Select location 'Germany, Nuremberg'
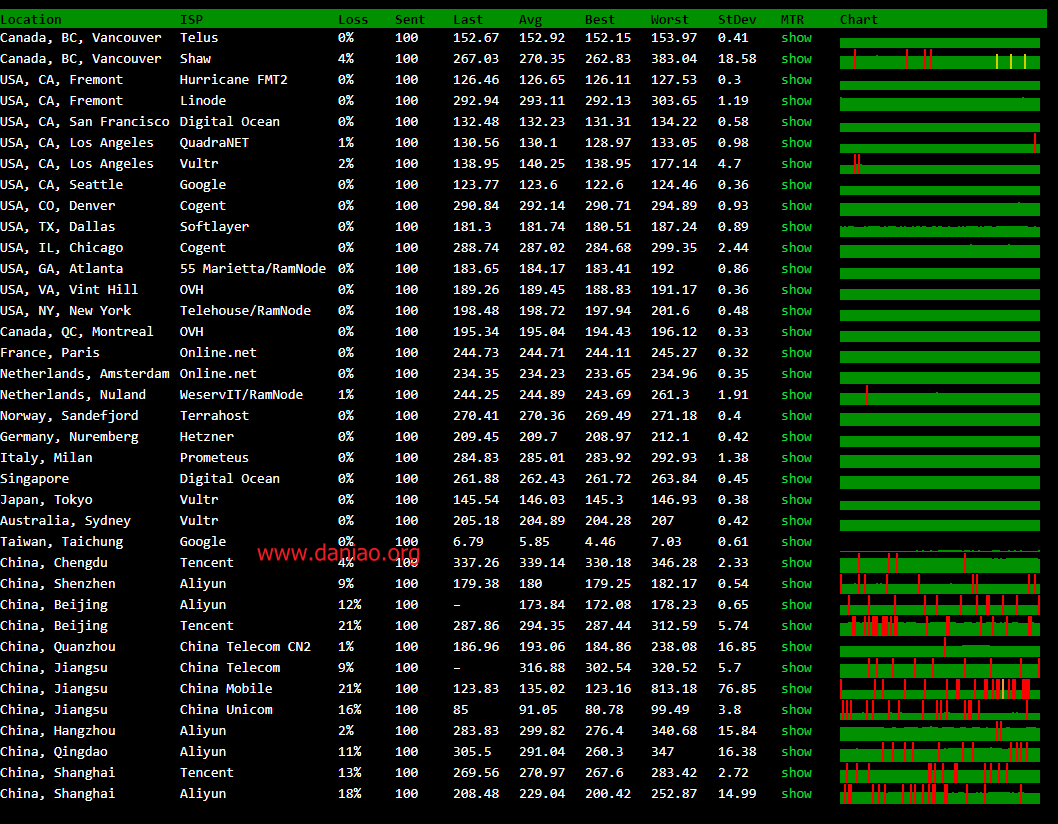This screenshot has height=824, width=1058. [69, 437]
